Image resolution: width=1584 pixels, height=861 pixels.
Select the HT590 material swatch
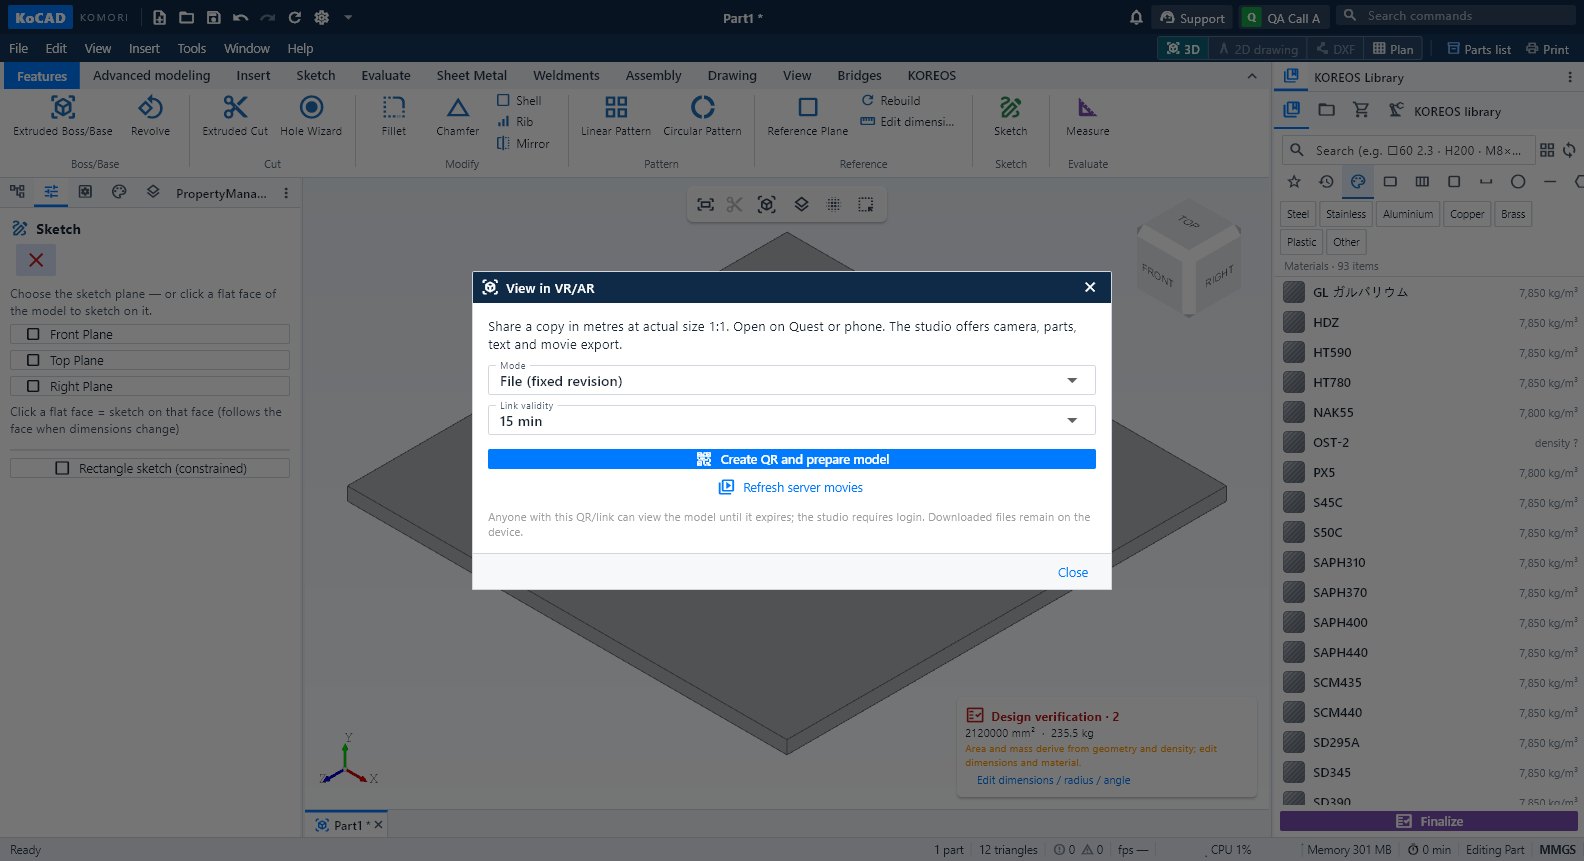click(1293, 352)
